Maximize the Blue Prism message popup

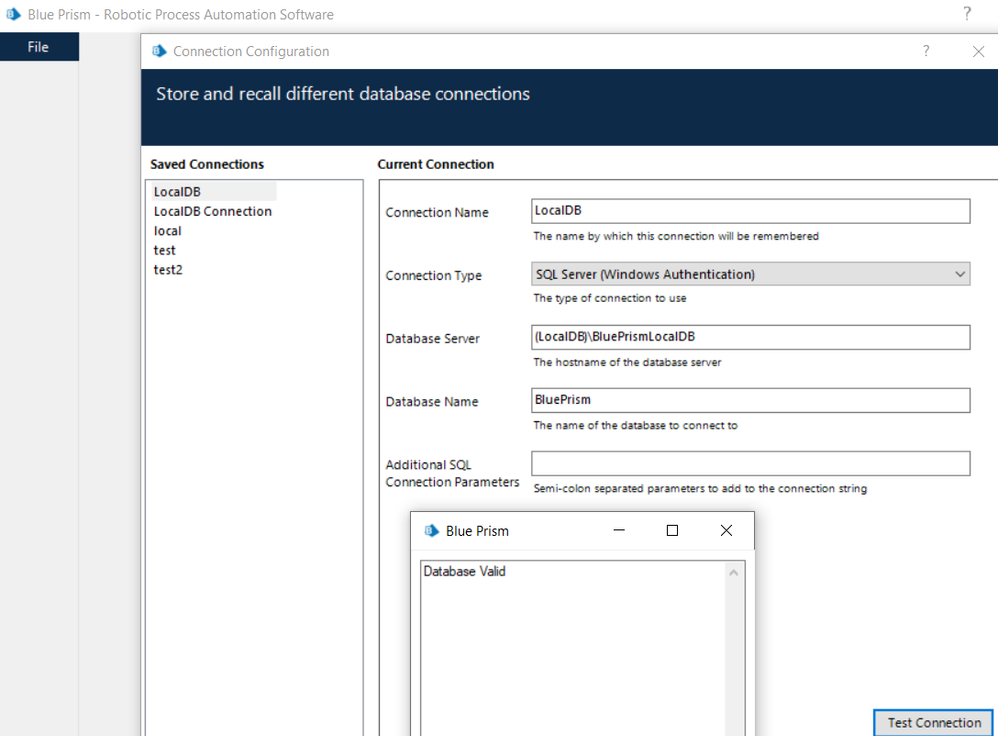tap(672, 531)
